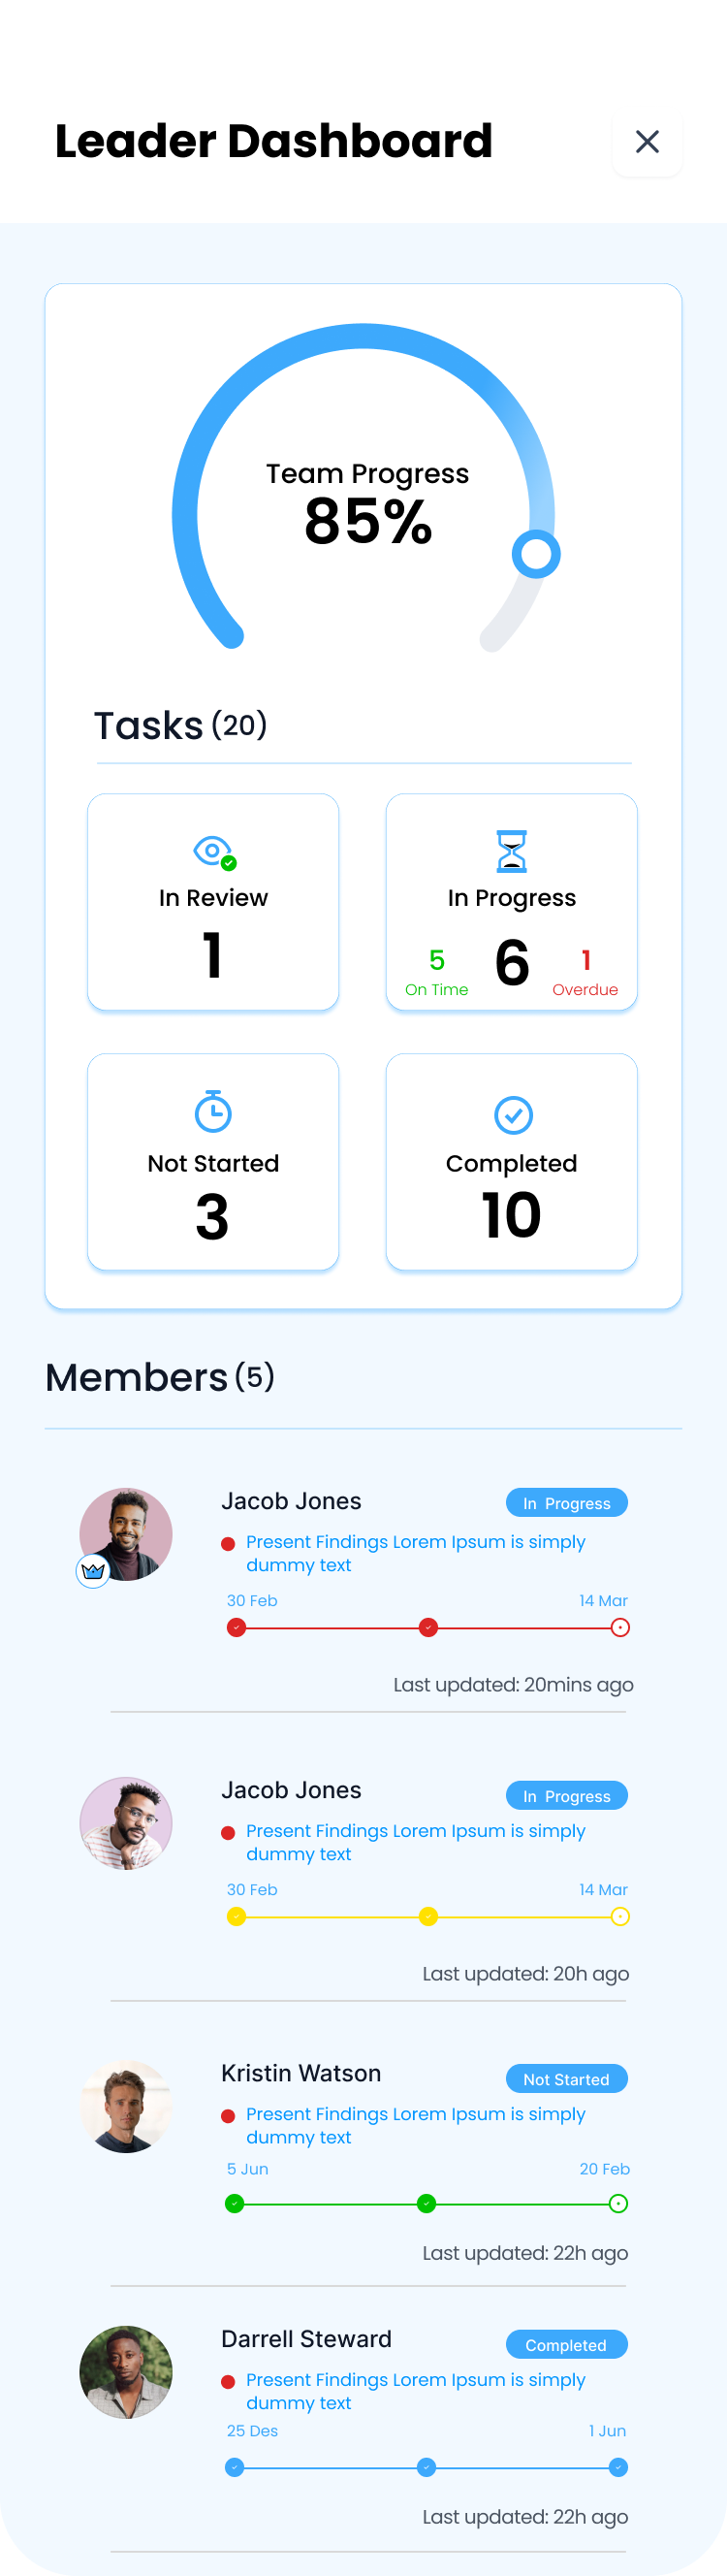The width and height of the screenshot is (727, 2576).
Task: Click the In Review eye icon
Action: 213,852
